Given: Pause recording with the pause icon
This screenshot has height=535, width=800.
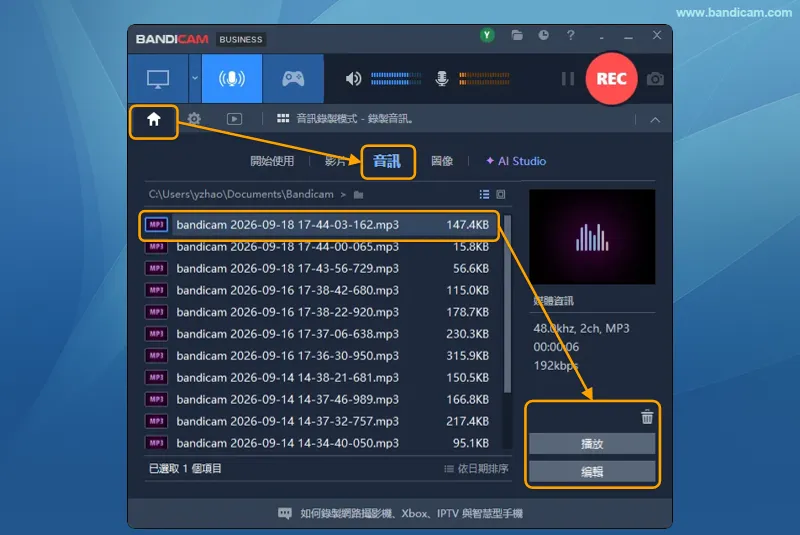Looking at the screenshot, I should 568,79.
